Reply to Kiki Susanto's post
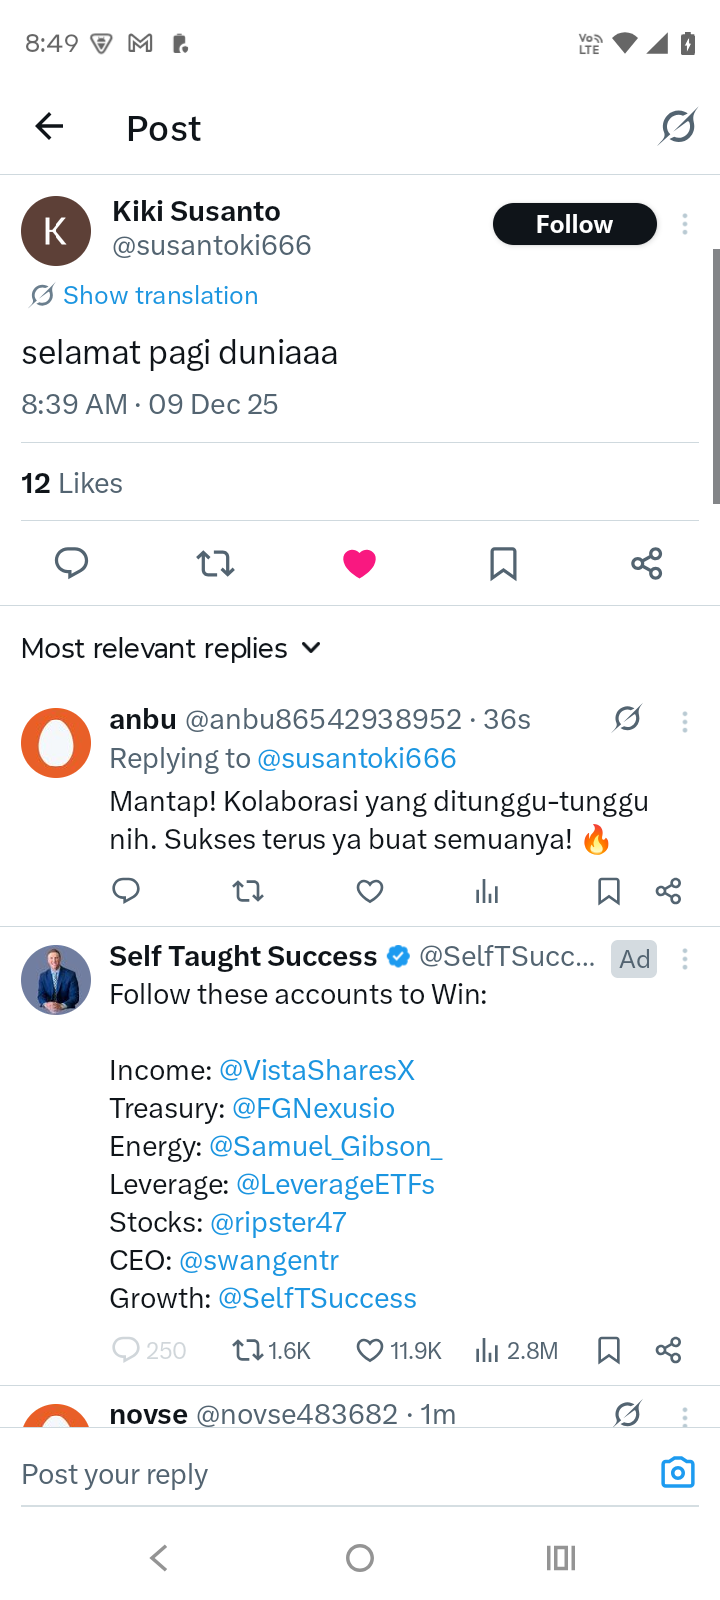Screen dimensions: 720x1600 pyautogui.click(x=72, y=563)
